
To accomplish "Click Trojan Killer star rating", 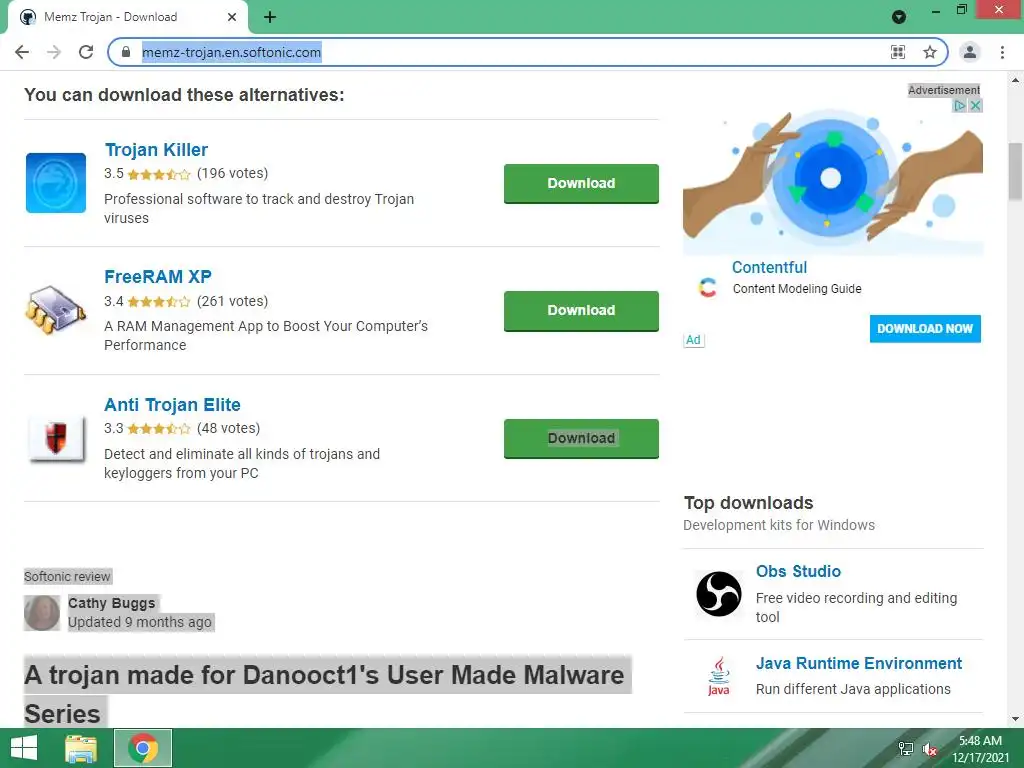I will (x=159, y=174).
